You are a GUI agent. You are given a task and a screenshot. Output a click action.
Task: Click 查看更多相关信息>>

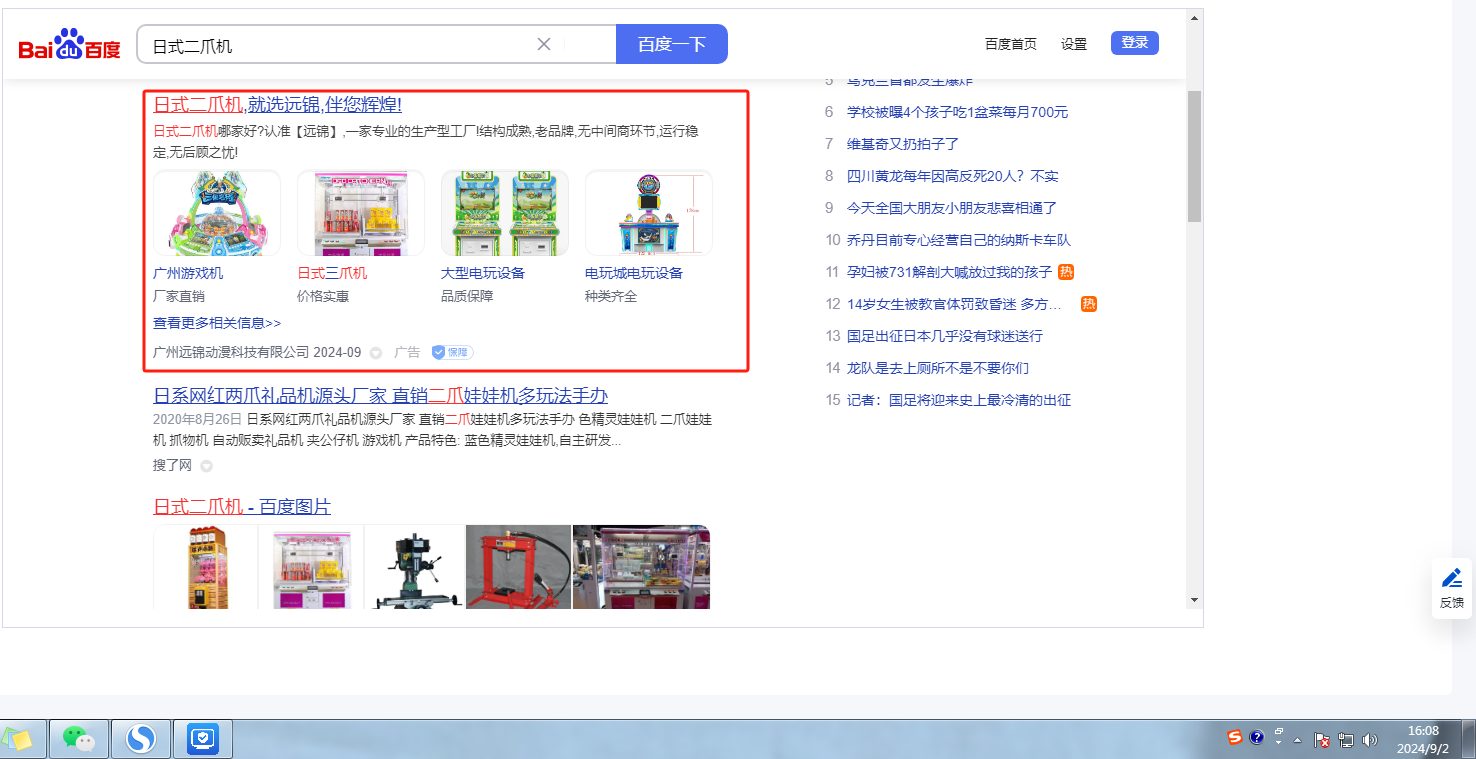tap(217, 323)
